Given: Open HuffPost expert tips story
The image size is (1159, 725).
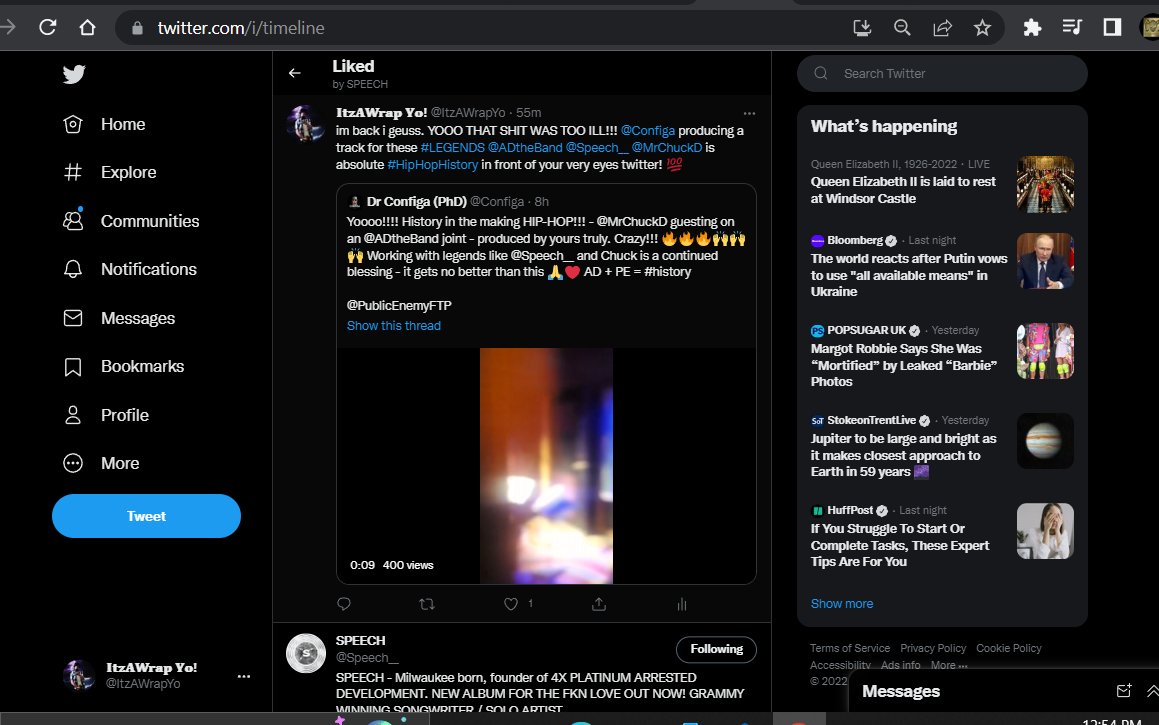Looking at the screenshot, I should tap(900, 545).
